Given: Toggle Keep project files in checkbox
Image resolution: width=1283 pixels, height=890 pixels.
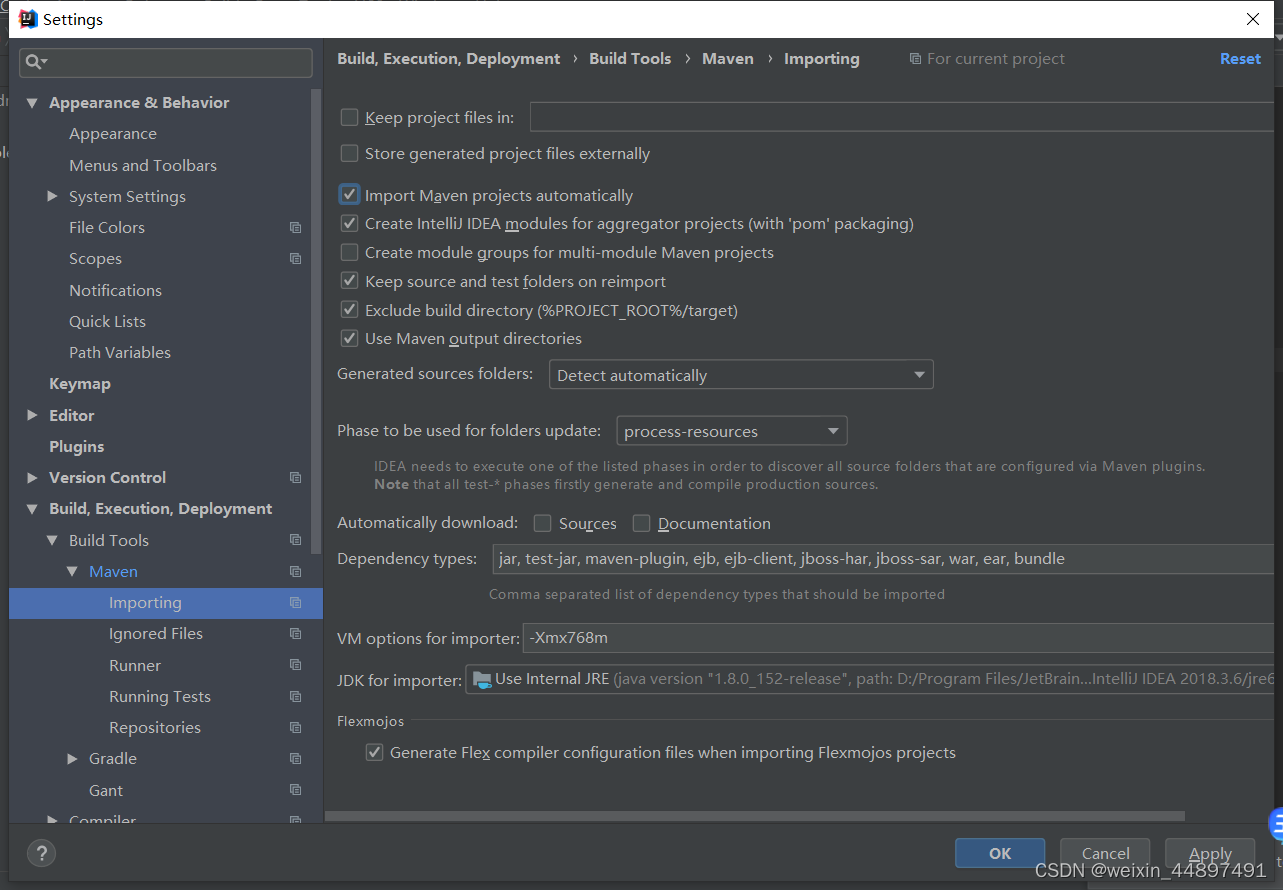Looking at the screenshot, I should click(x=349, y=117).
